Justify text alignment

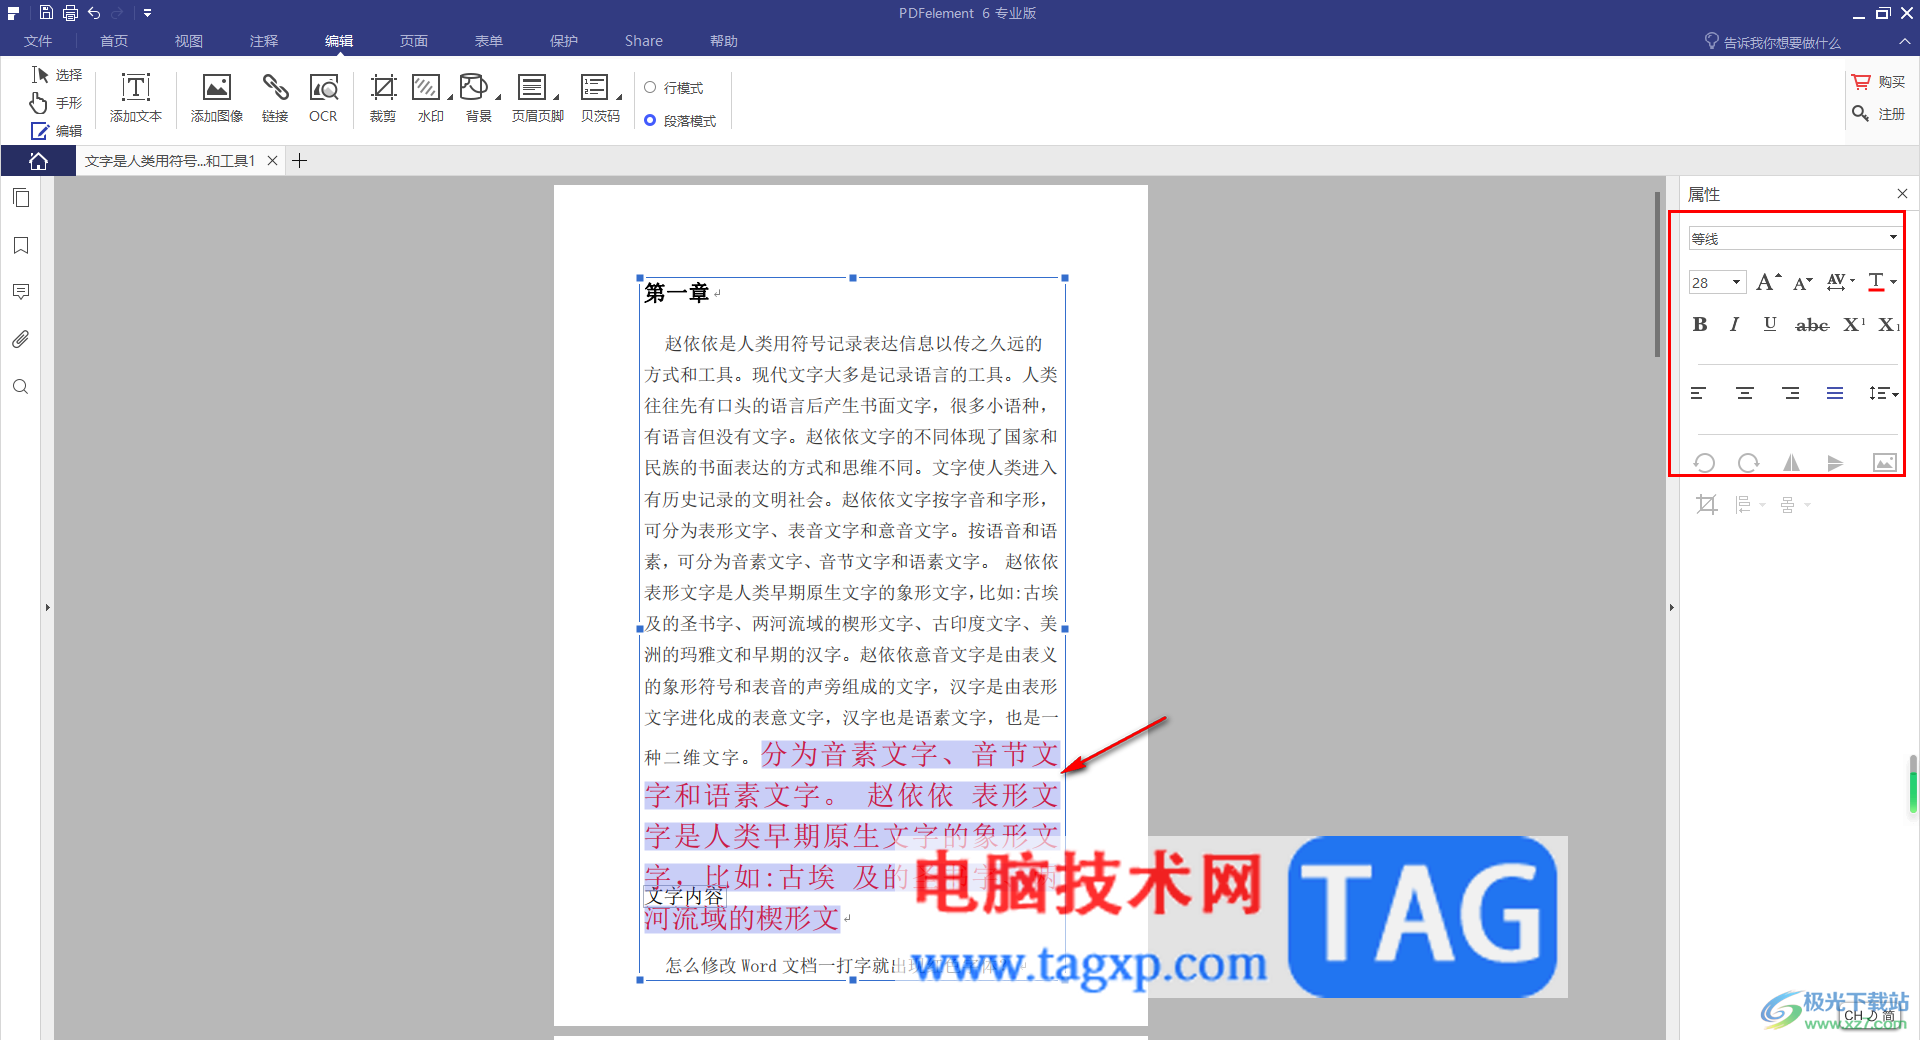[x=1834, y=393]
